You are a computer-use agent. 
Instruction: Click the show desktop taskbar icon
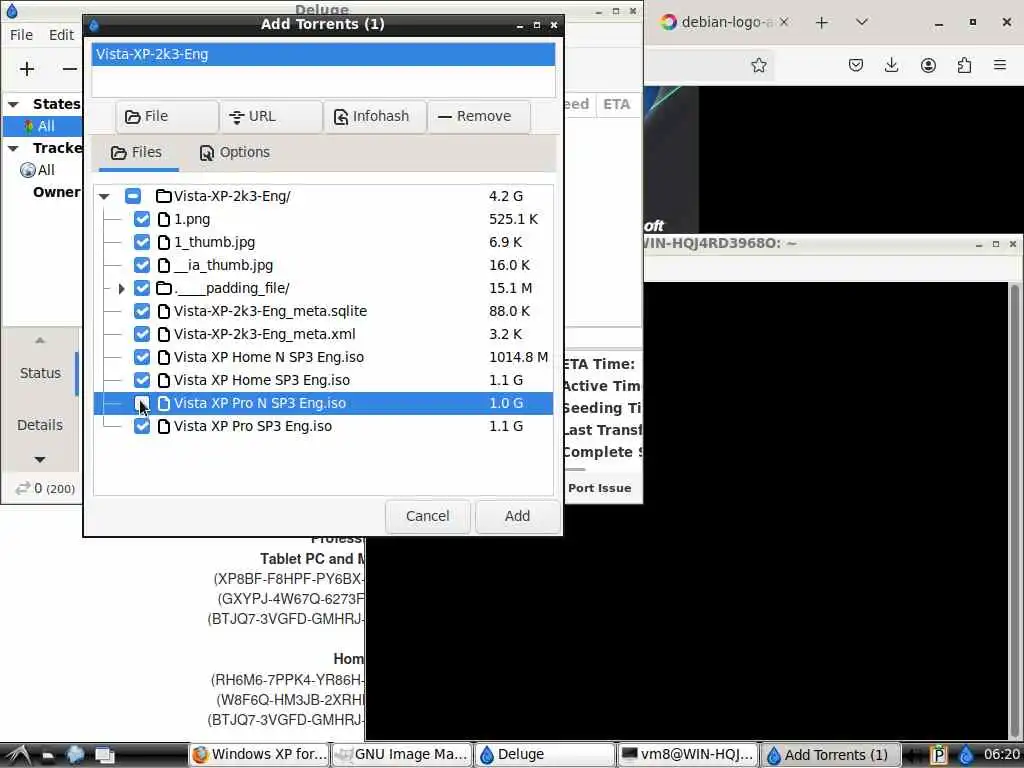click(104, 755)
